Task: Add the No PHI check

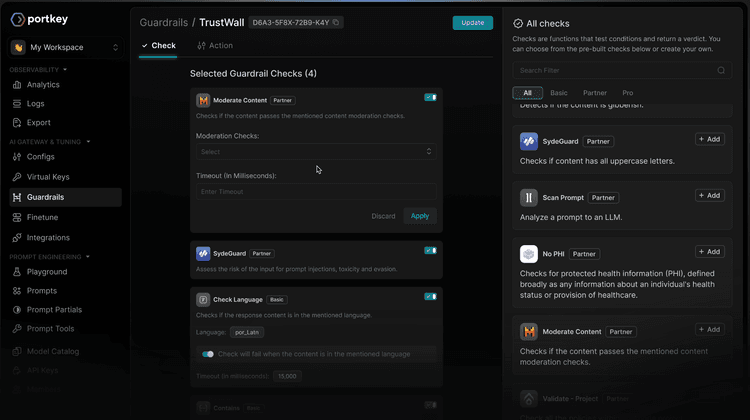Action: 709,252
